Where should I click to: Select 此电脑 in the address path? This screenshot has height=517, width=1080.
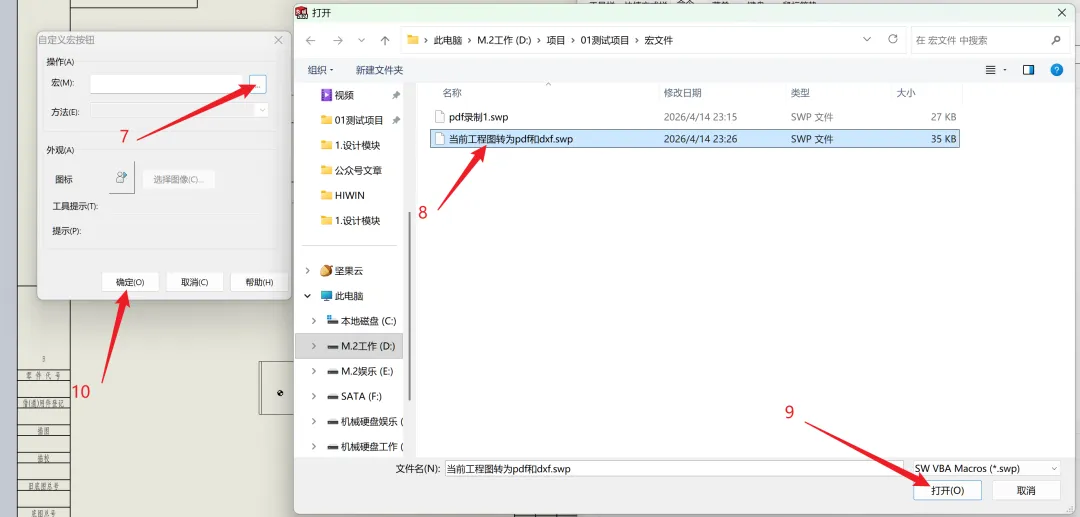coord(448,41)
